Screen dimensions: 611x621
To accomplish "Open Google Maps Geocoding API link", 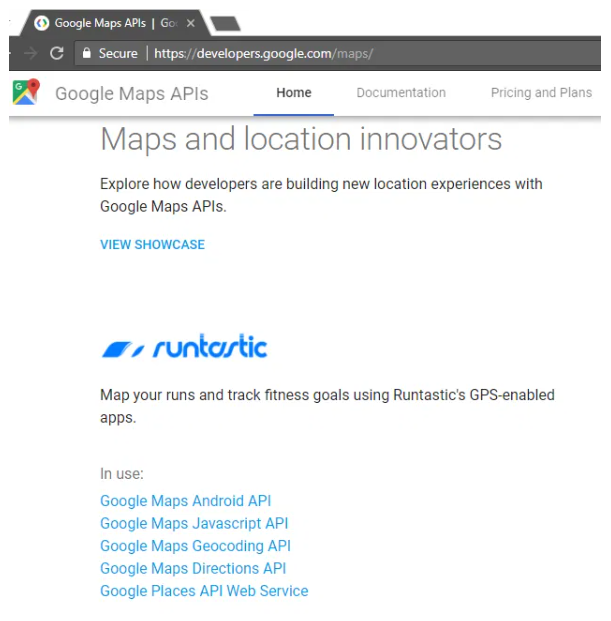I will coord(195,546).
